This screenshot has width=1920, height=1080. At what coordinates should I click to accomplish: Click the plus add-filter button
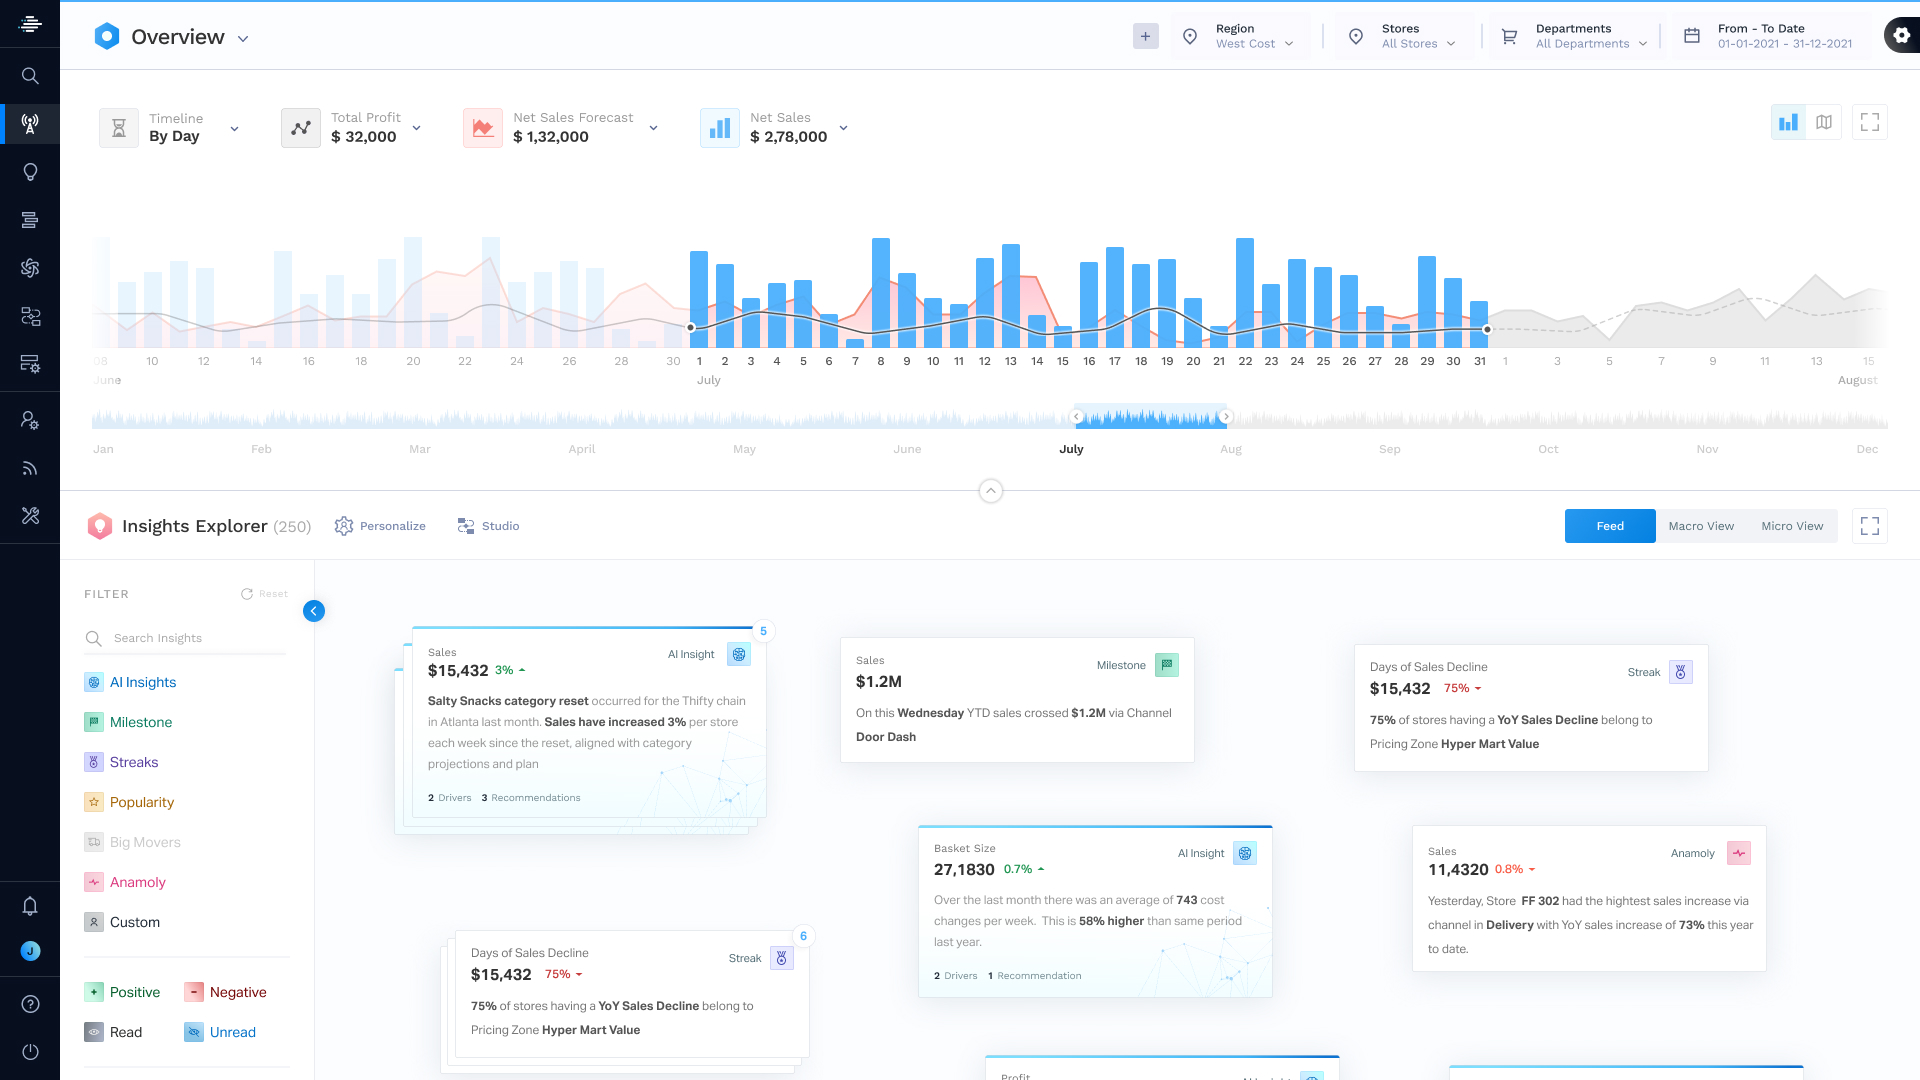click(x=1146, y=37)
